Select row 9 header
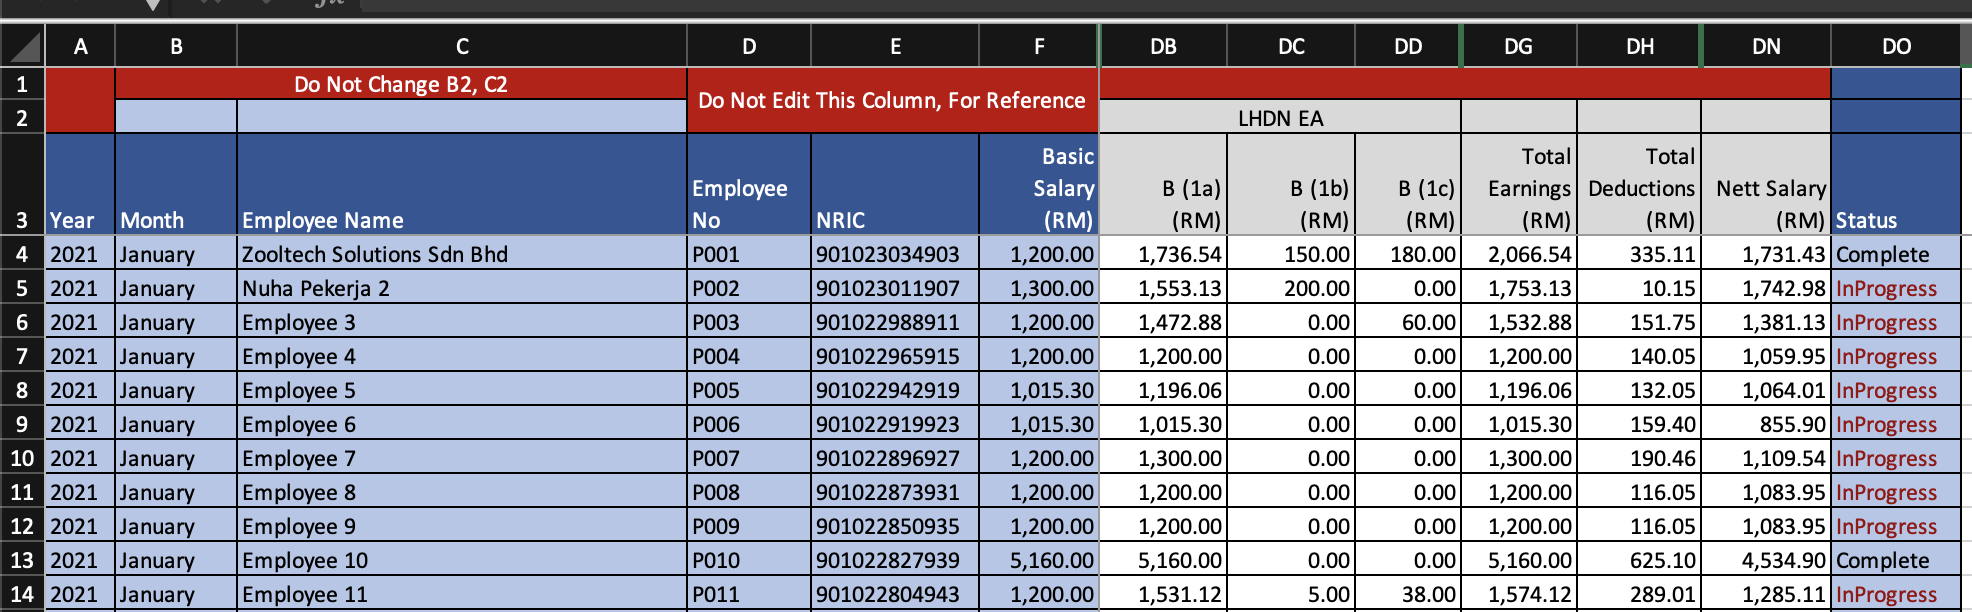 22,424
